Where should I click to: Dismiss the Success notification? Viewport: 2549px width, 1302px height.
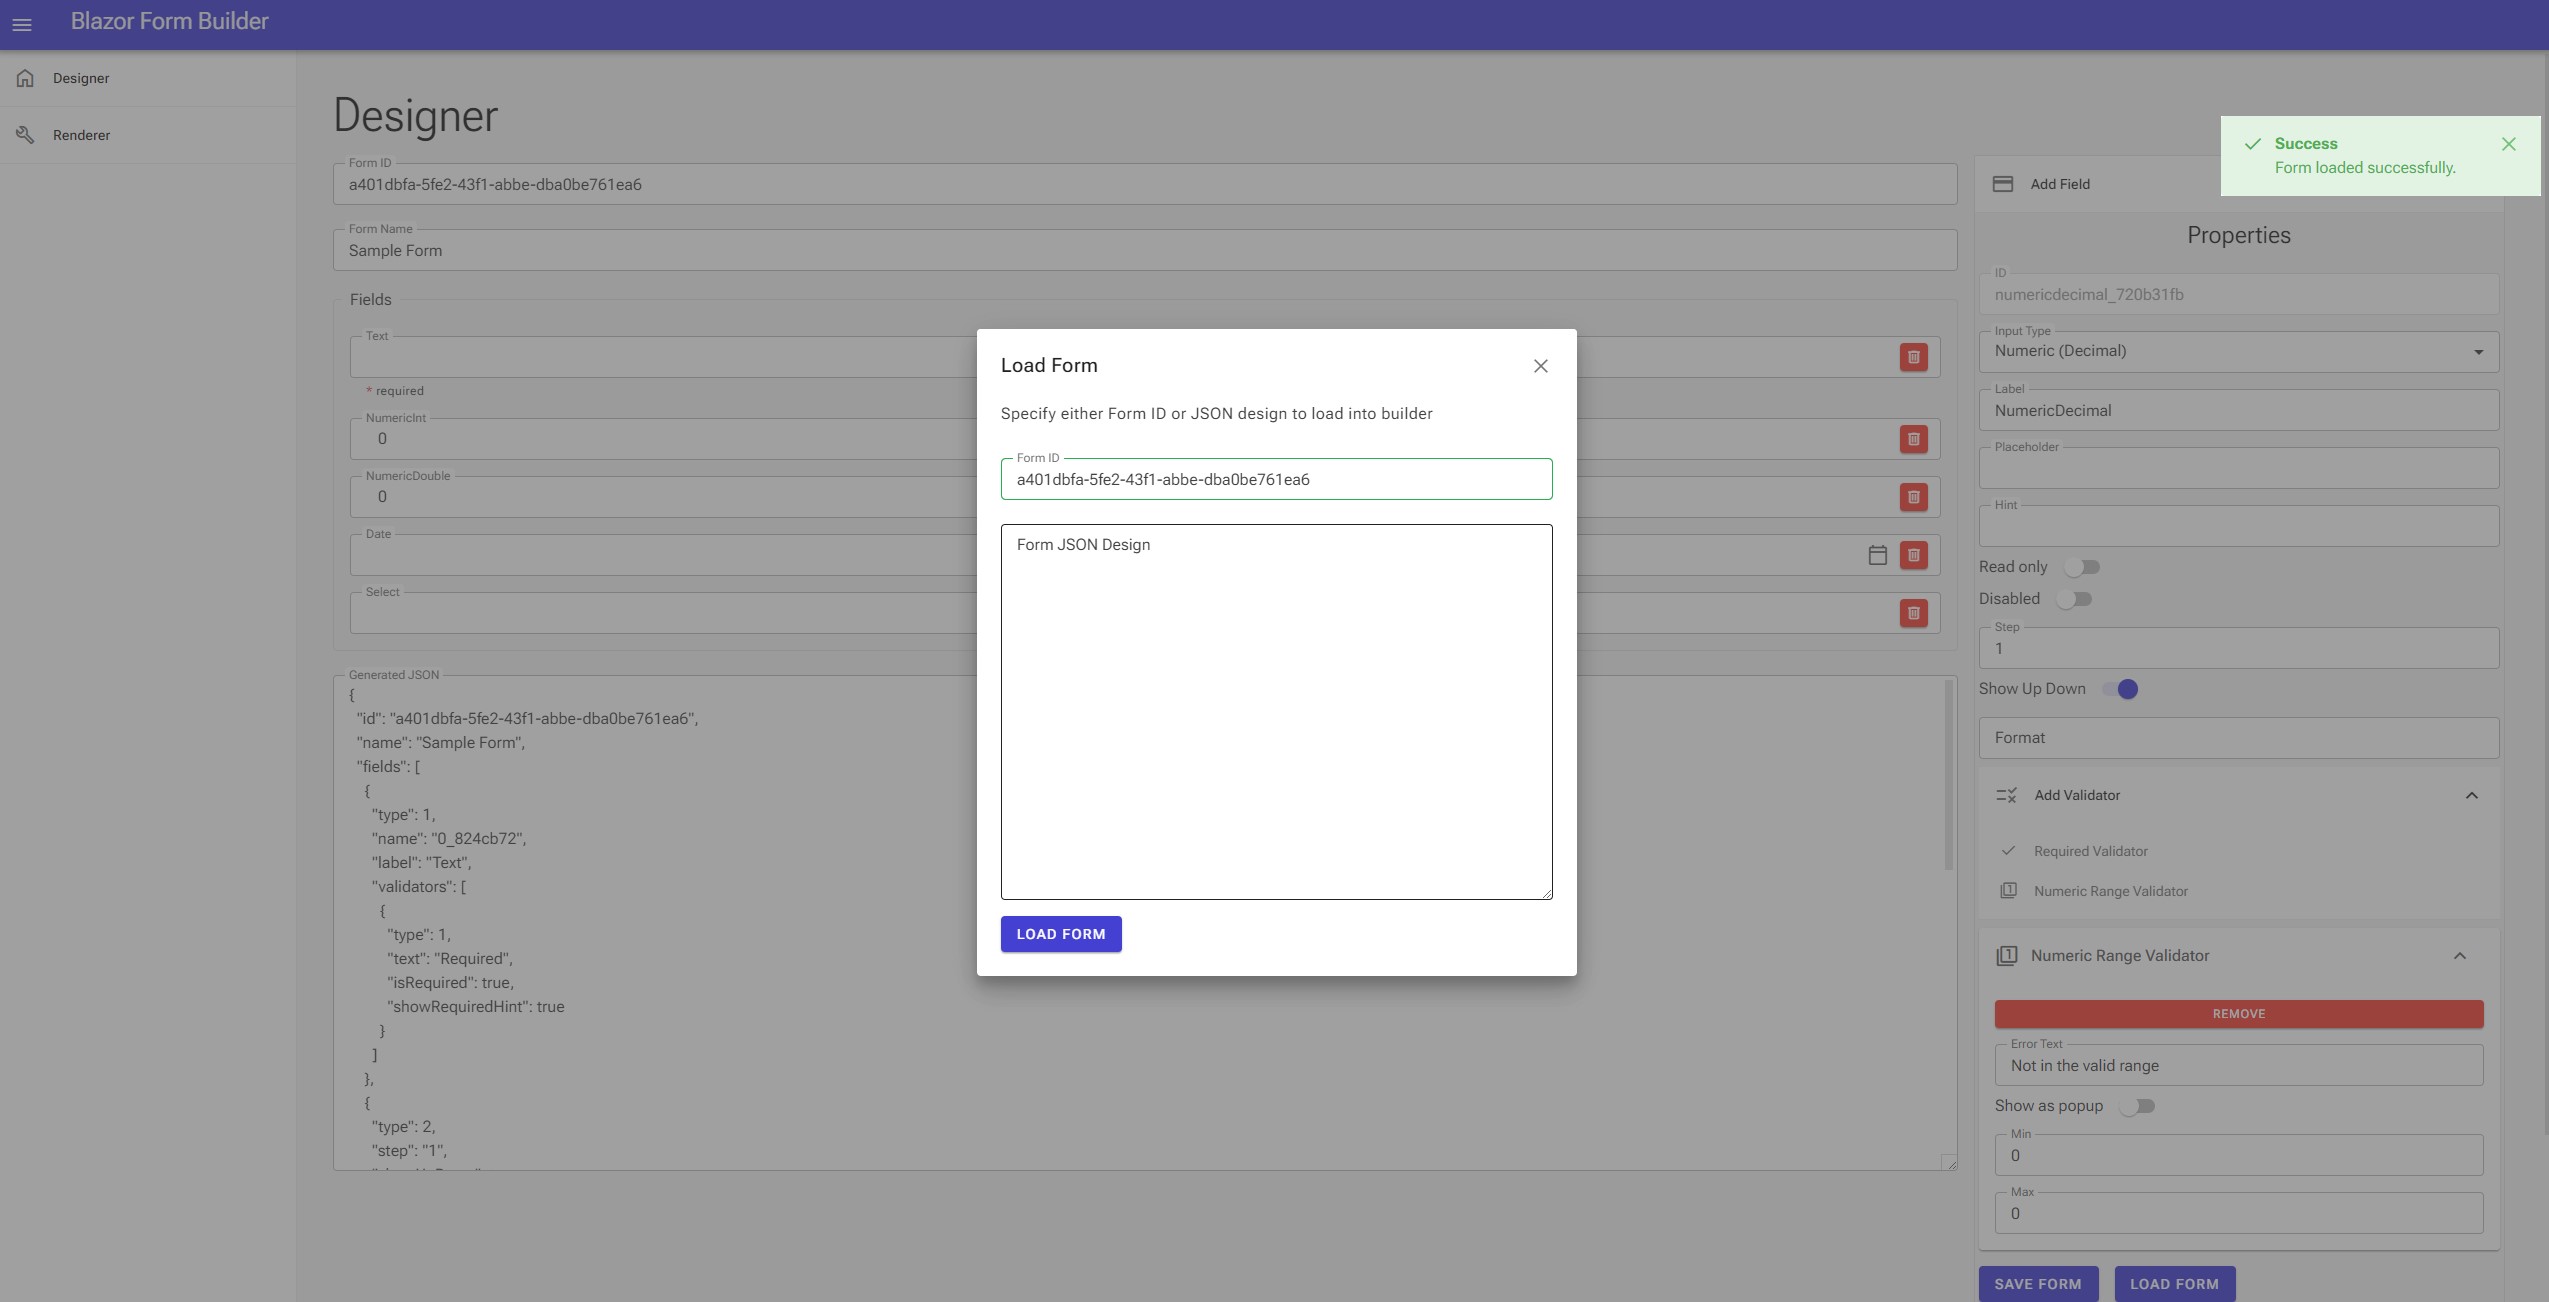2508,144
